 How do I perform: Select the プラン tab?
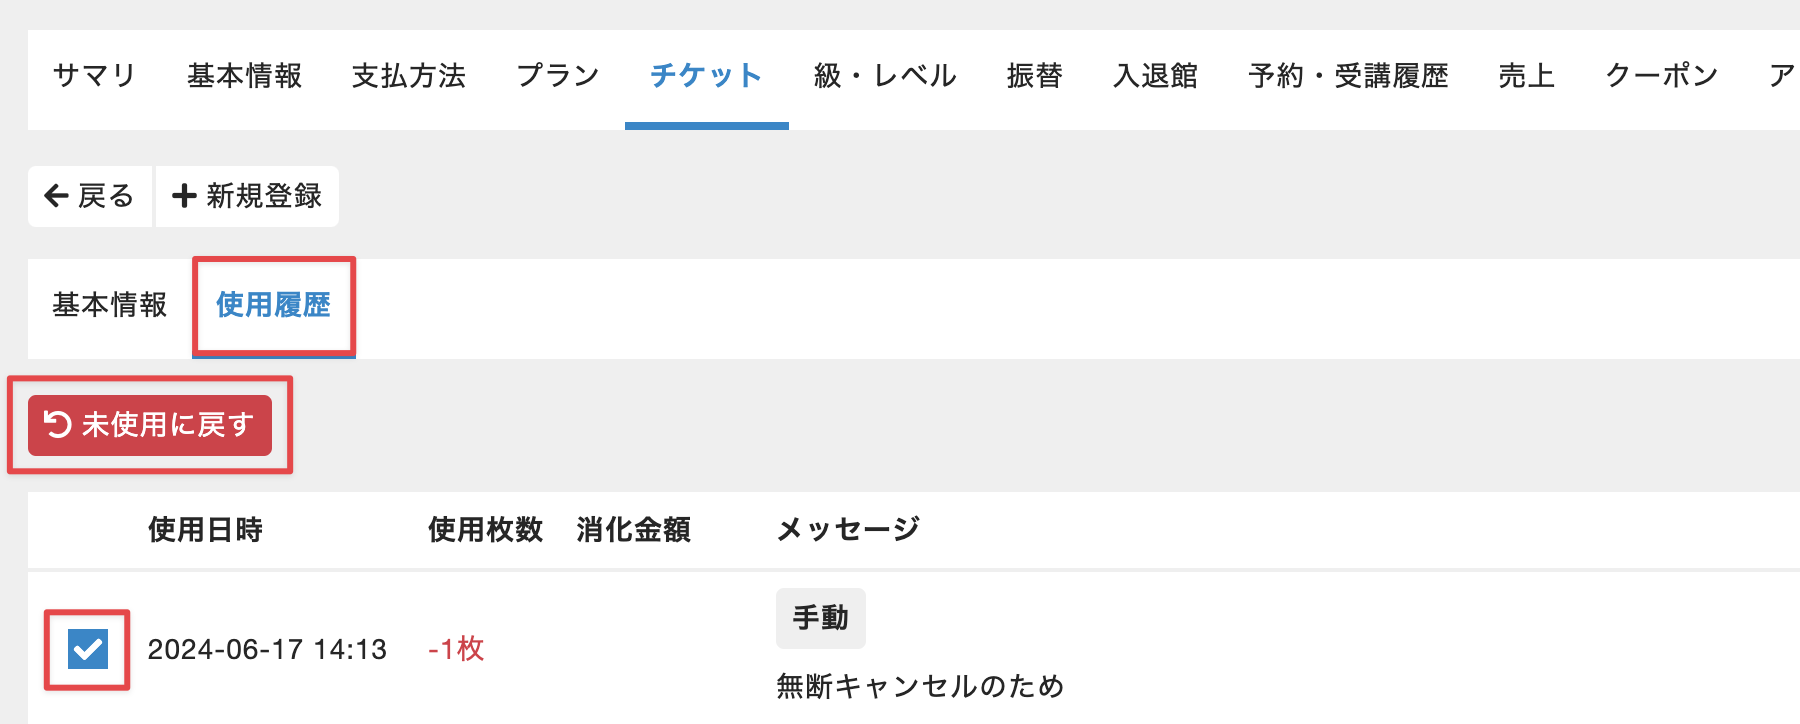(x=558, y=76)
